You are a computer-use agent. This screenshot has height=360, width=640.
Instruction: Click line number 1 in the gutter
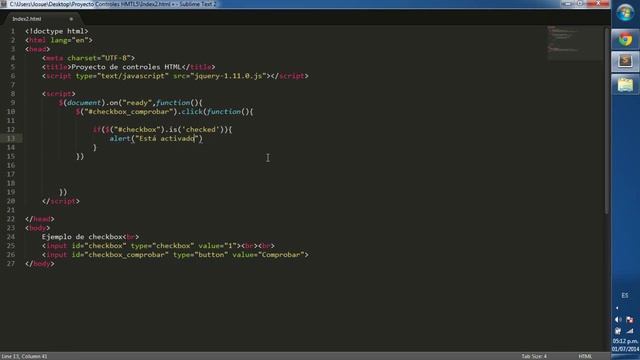13,31
